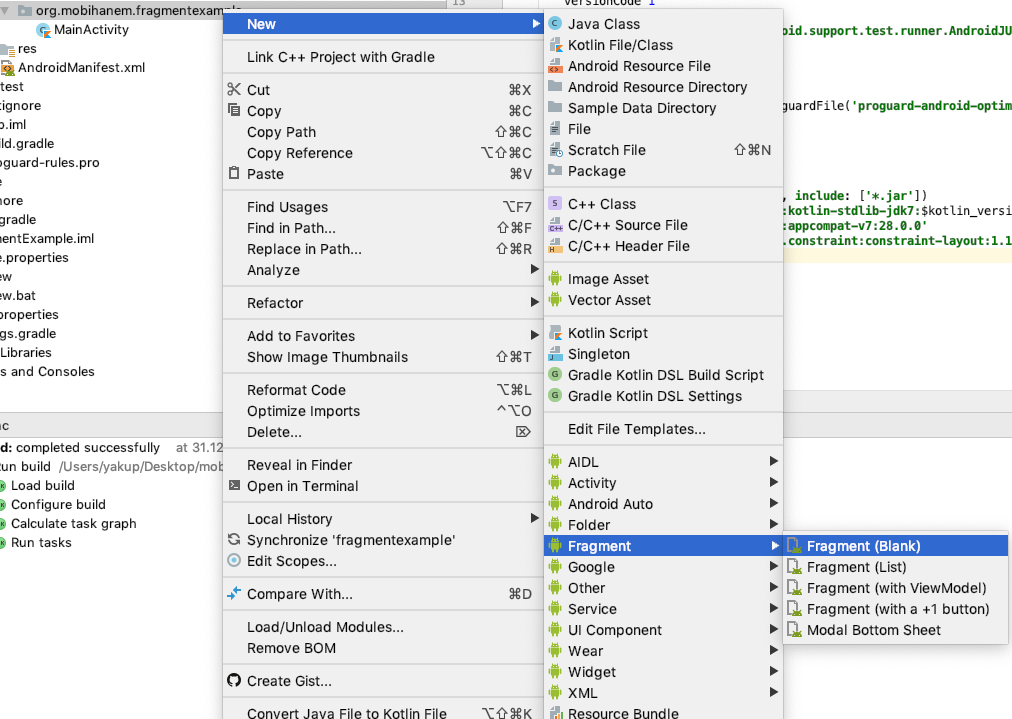Select AndroidManifest.xml in project tree
The height and width of the screenshot is (719, 1012).
(x=81, y=67)
